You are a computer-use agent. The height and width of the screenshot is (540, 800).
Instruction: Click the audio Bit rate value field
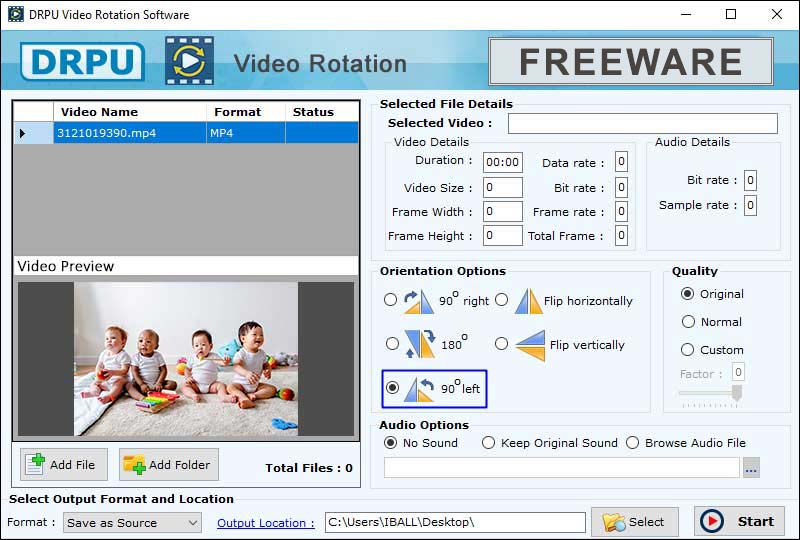[750, 180]
